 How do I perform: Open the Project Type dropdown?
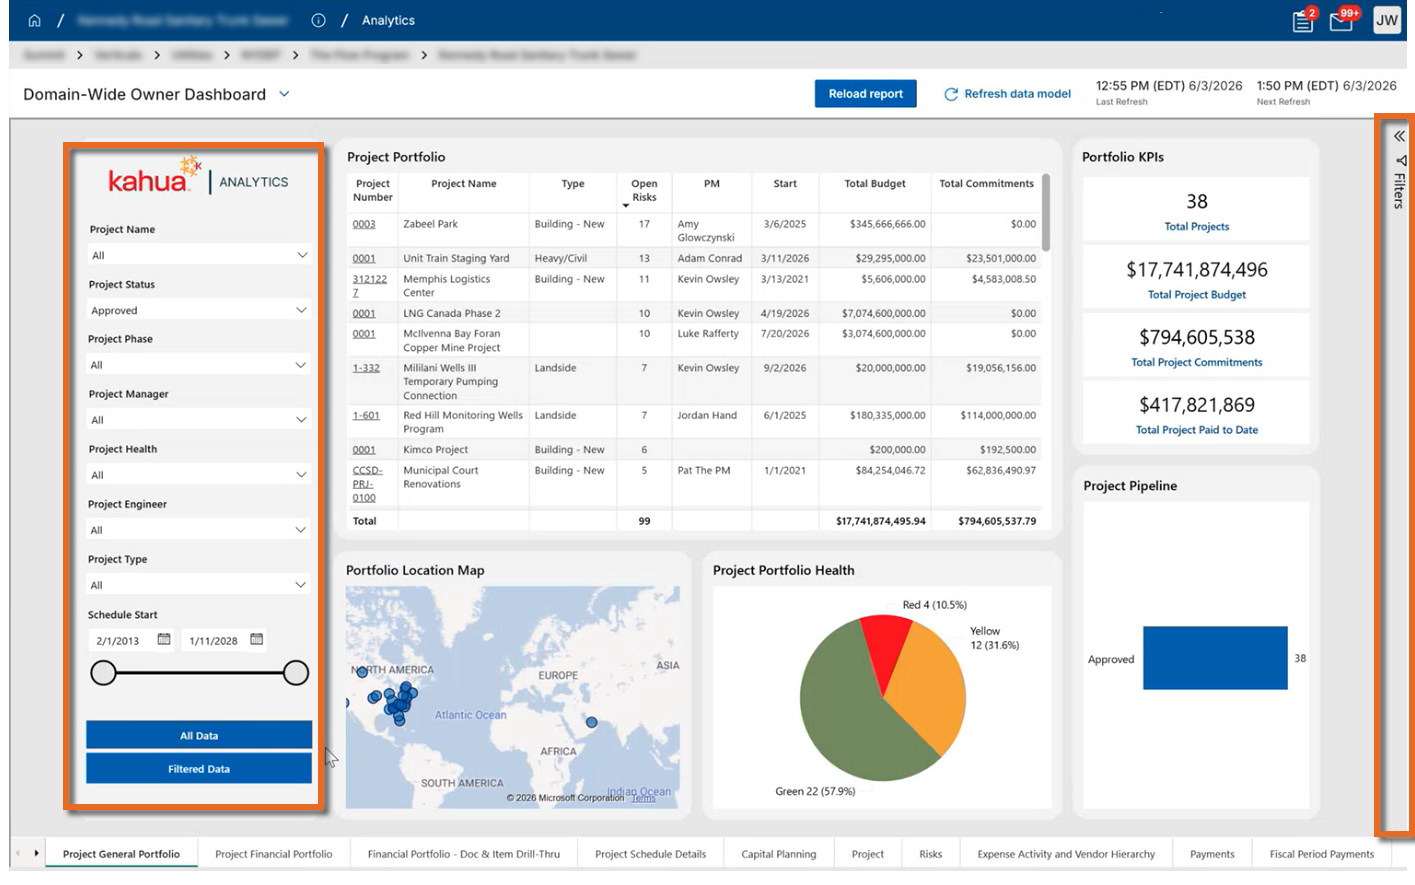(x=199, y=585)
